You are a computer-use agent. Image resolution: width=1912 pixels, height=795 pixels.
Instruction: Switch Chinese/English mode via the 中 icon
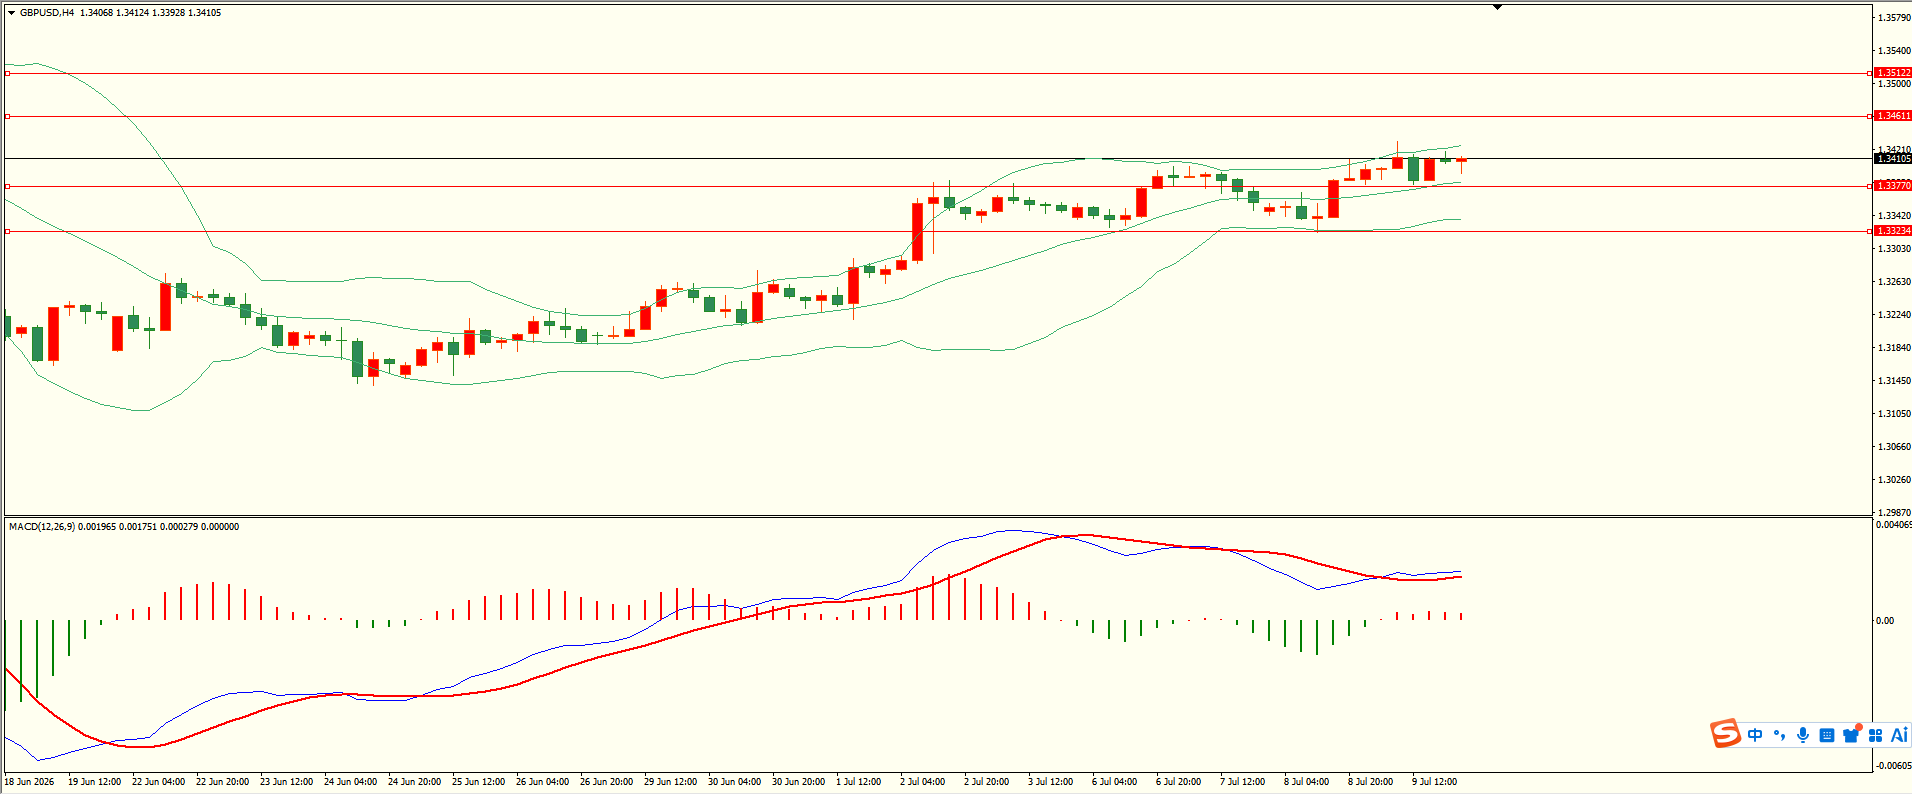point(1755,735)
